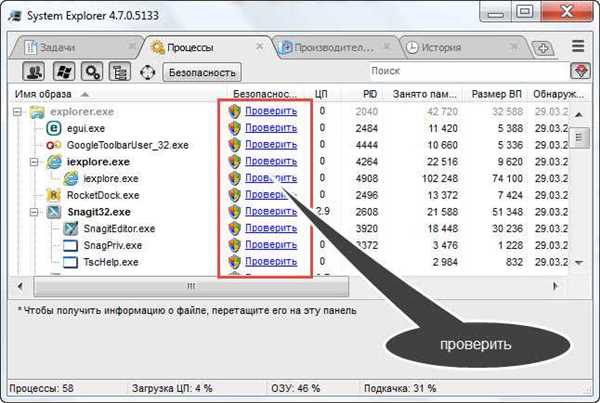Click status bar Подкачка: 31 %
600x403 pixels.
400,388
